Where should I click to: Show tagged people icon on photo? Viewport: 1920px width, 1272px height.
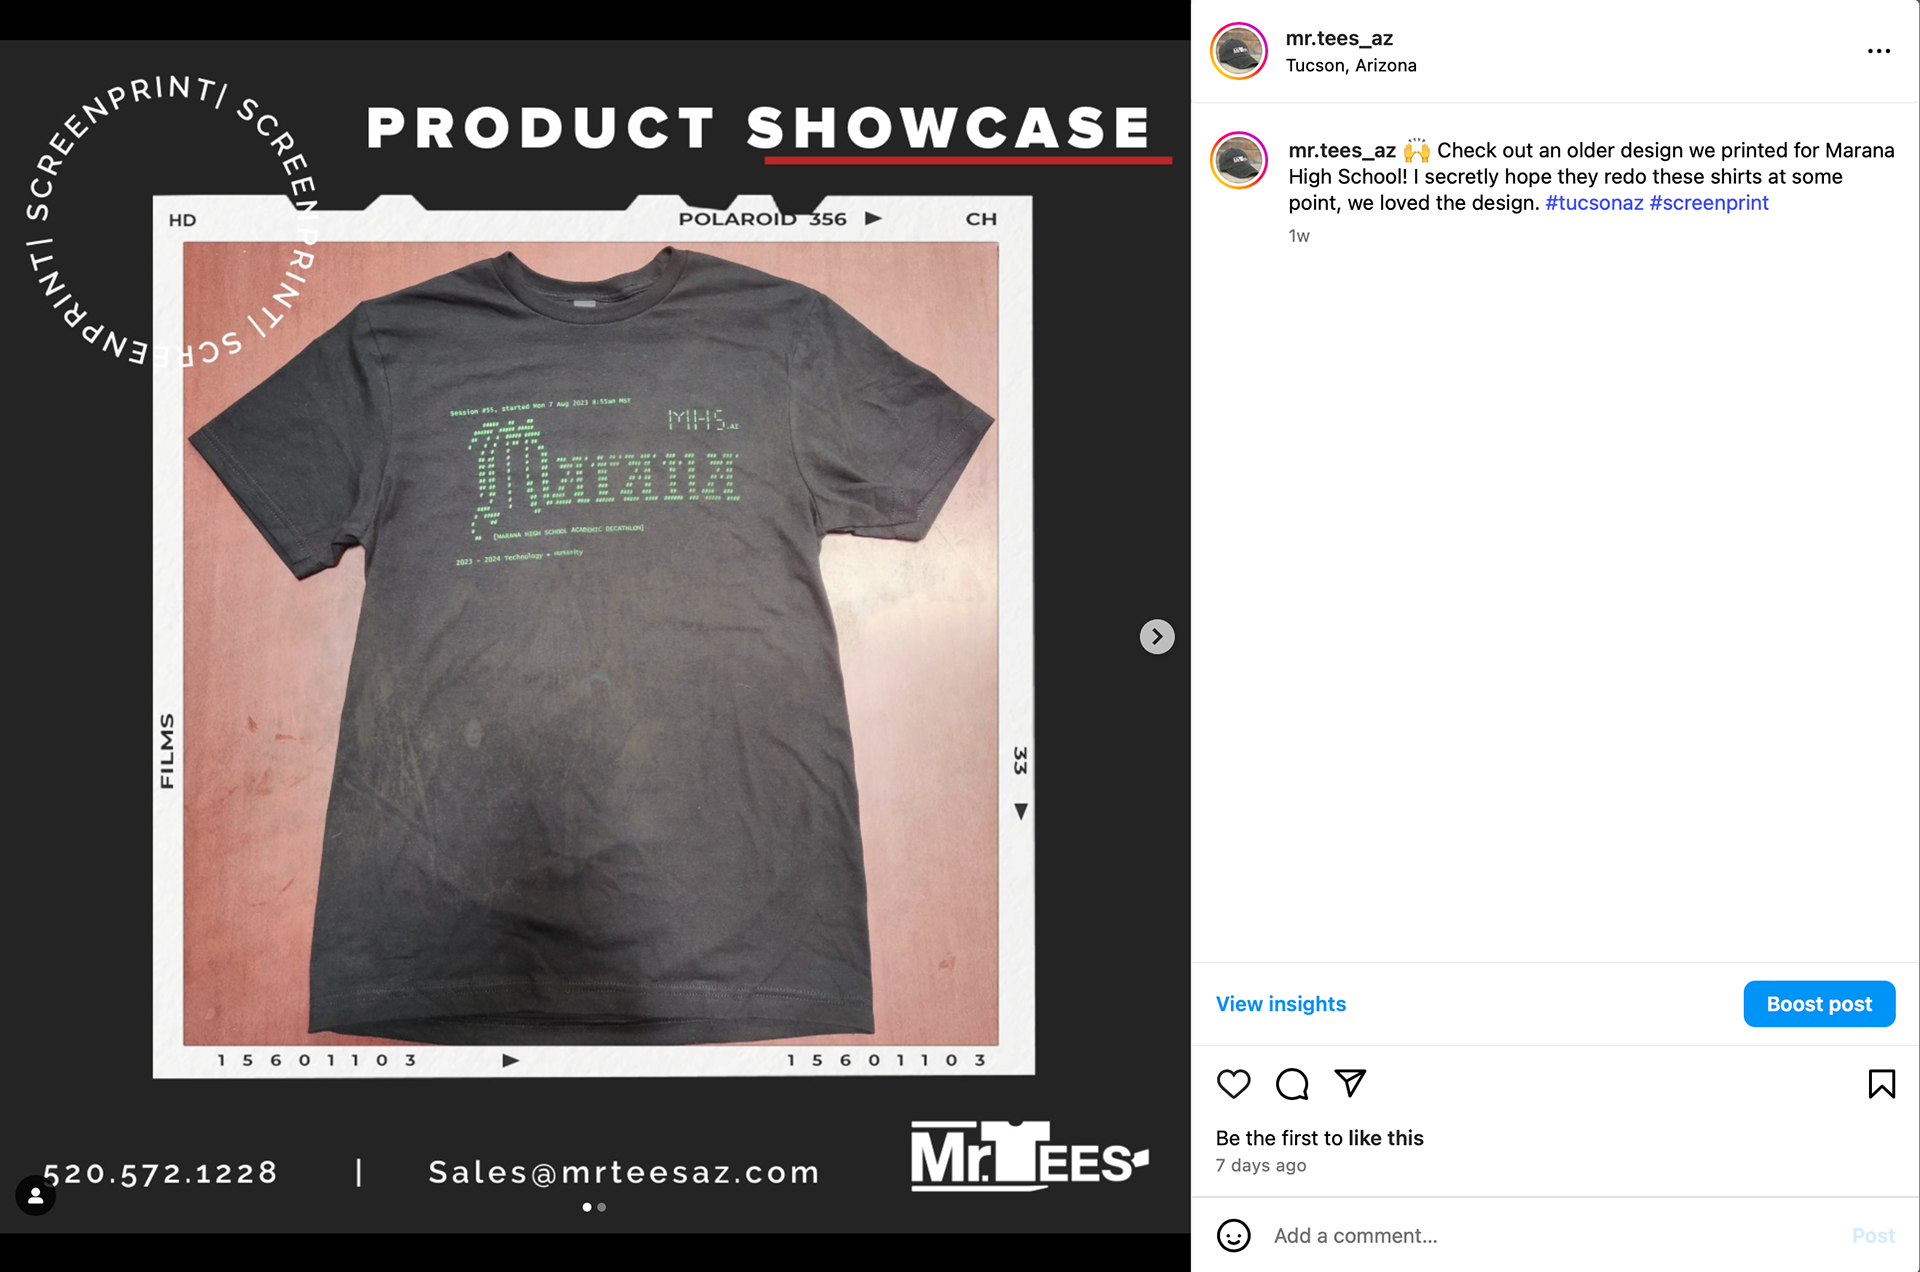(x=35, y=1195)
